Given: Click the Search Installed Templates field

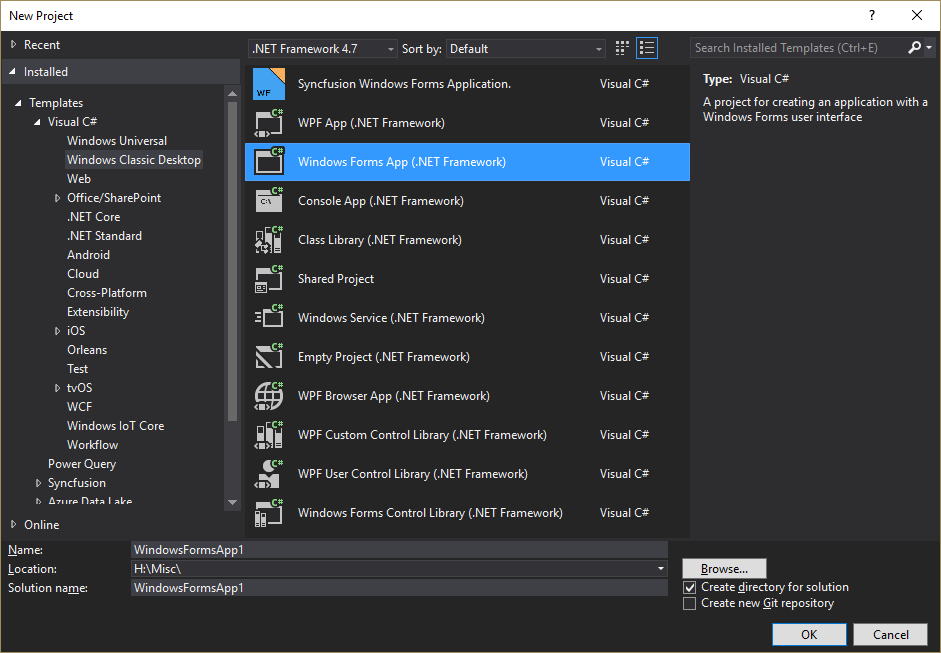Looking at the screenshot, I should (798, 47).
